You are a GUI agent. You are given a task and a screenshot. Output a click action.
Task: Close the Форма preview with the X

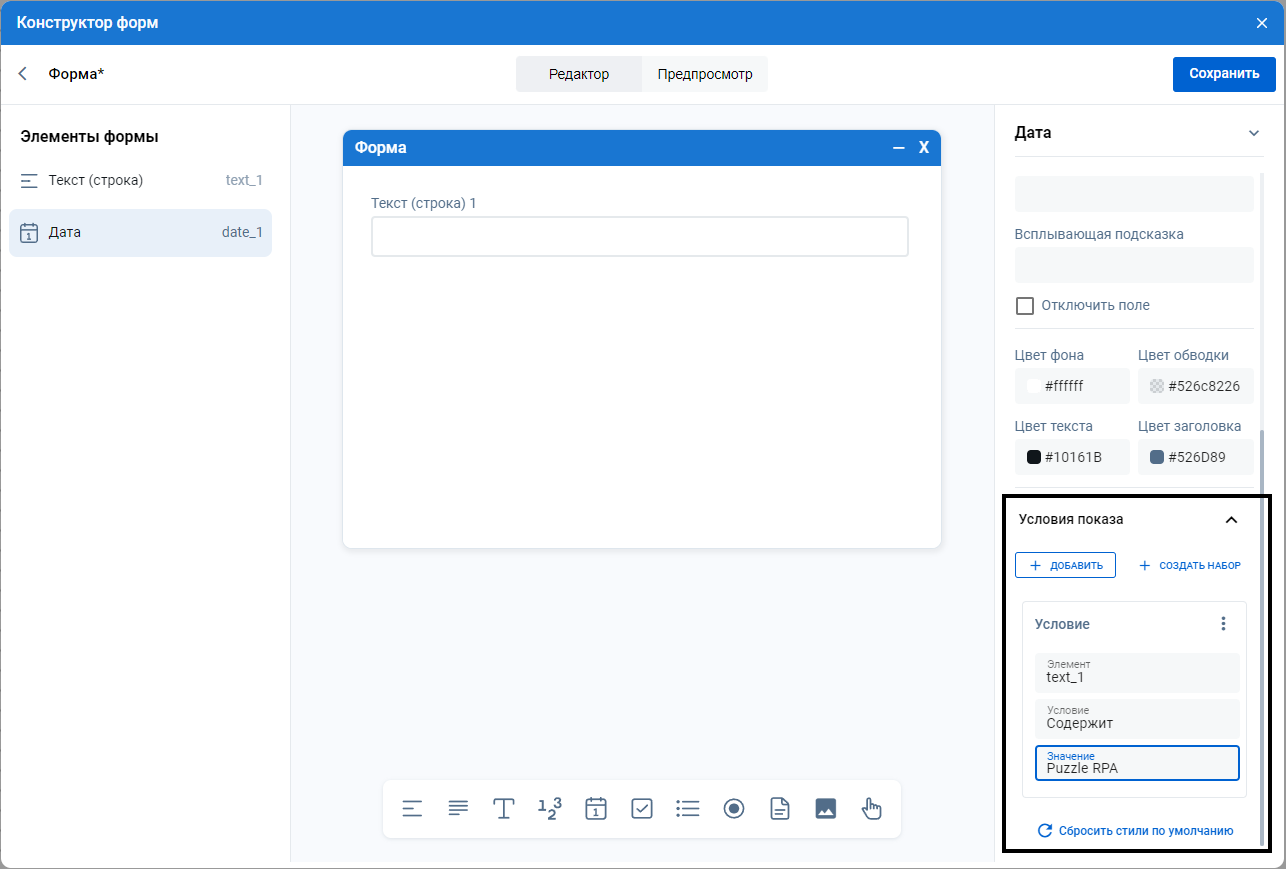point(924,148)
